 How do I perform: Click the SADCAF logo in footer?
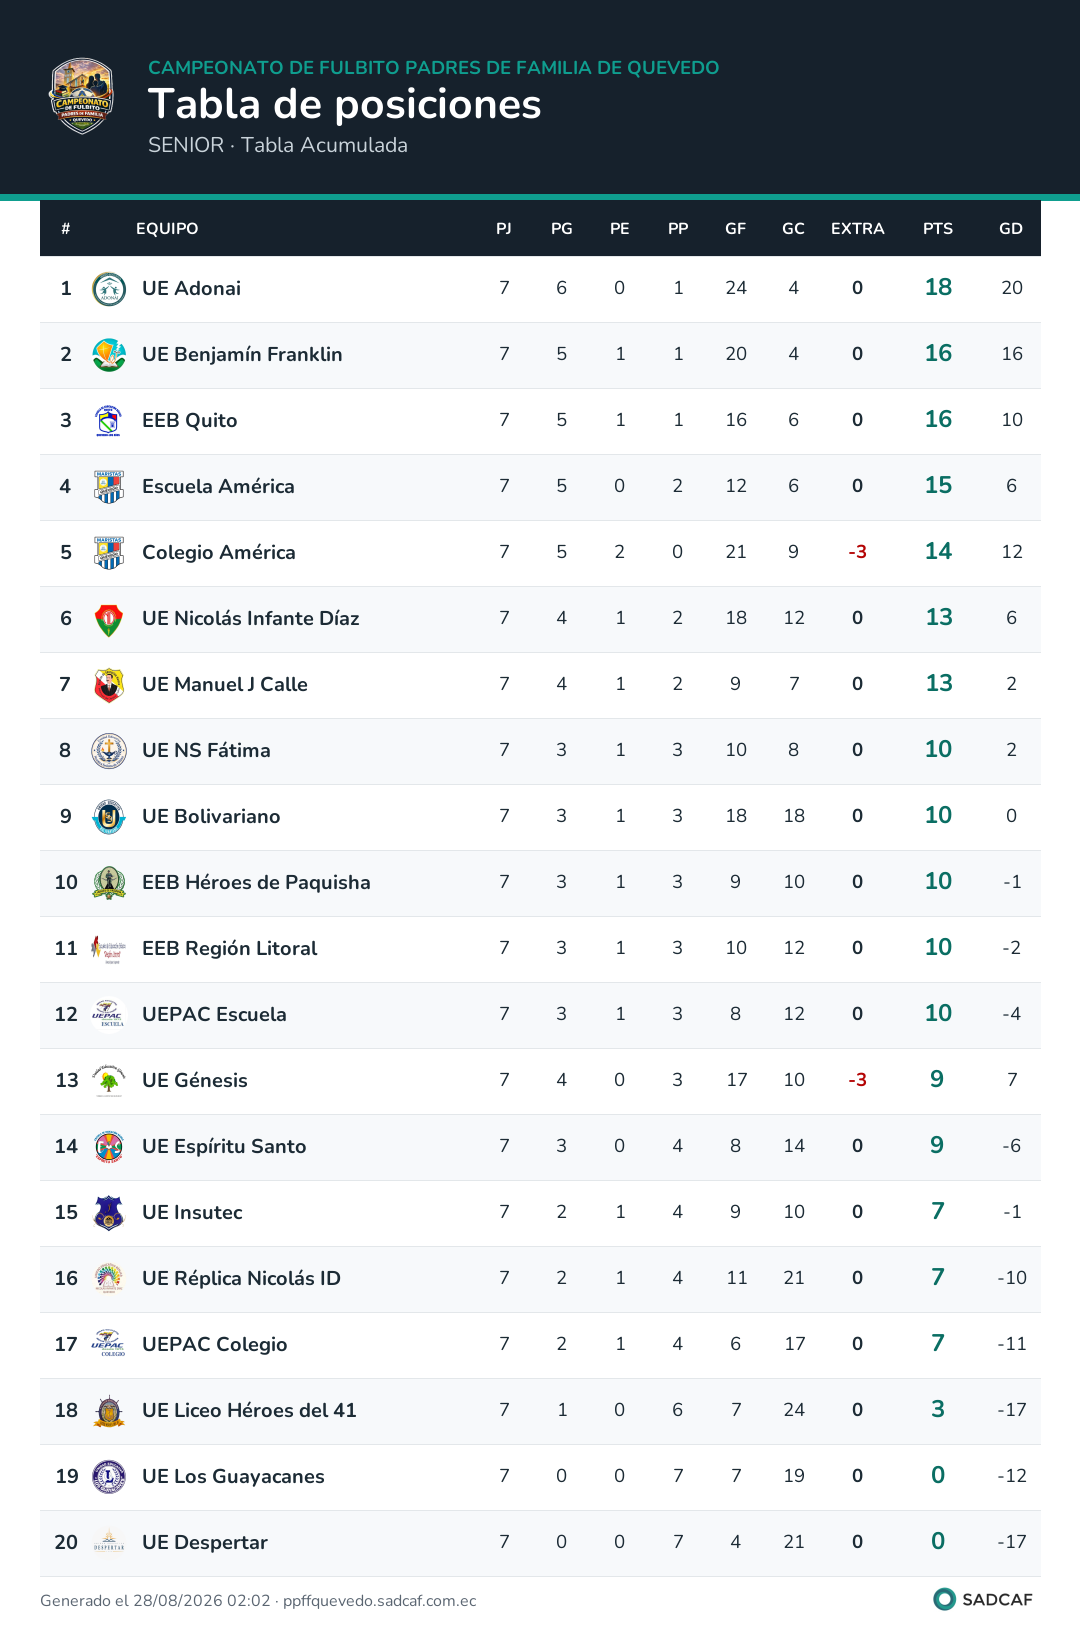[x=982, y=1599]
